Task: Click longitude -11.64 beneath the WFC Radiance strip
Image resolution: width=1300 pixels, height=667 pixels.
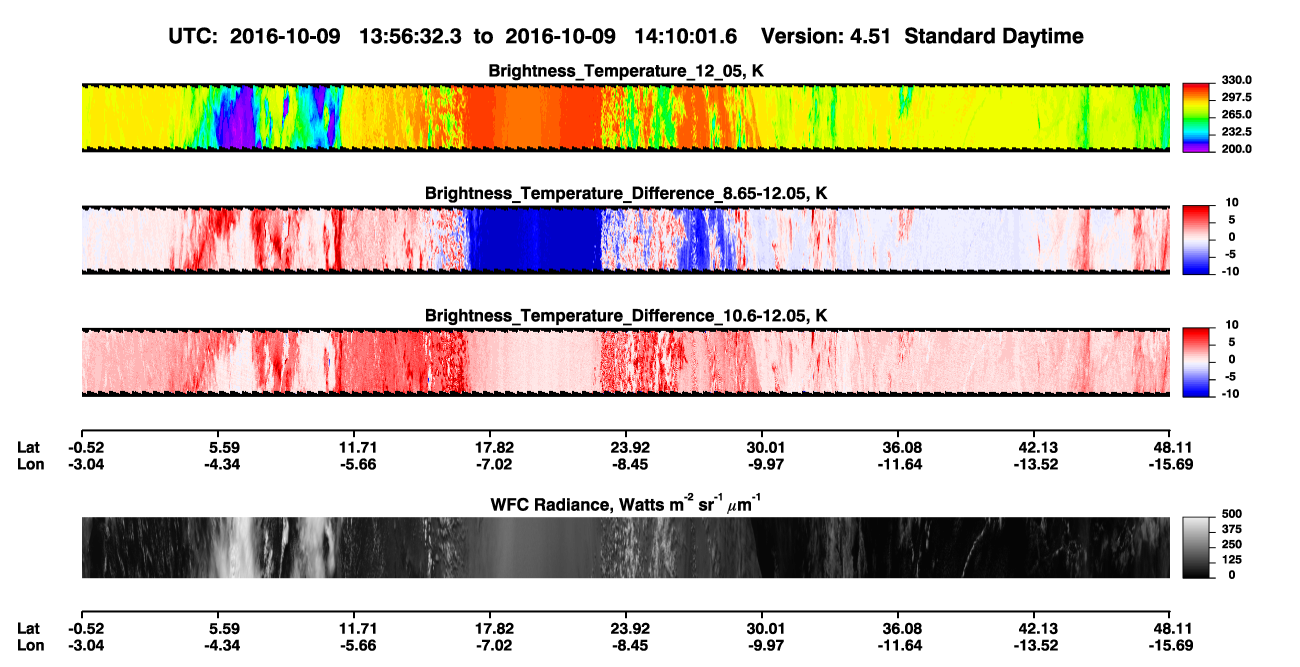Action: (x=897, y=646)
